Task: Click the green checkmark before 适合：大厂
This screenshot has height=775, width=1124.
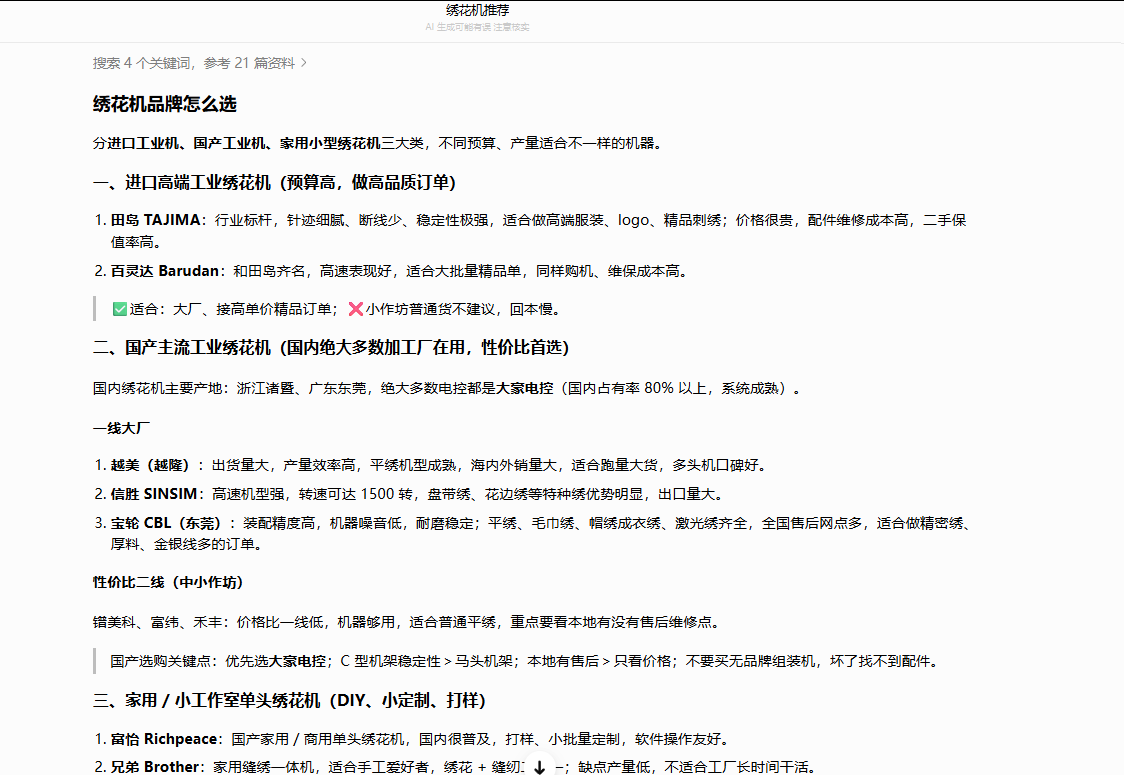Action: click(120, 309)
